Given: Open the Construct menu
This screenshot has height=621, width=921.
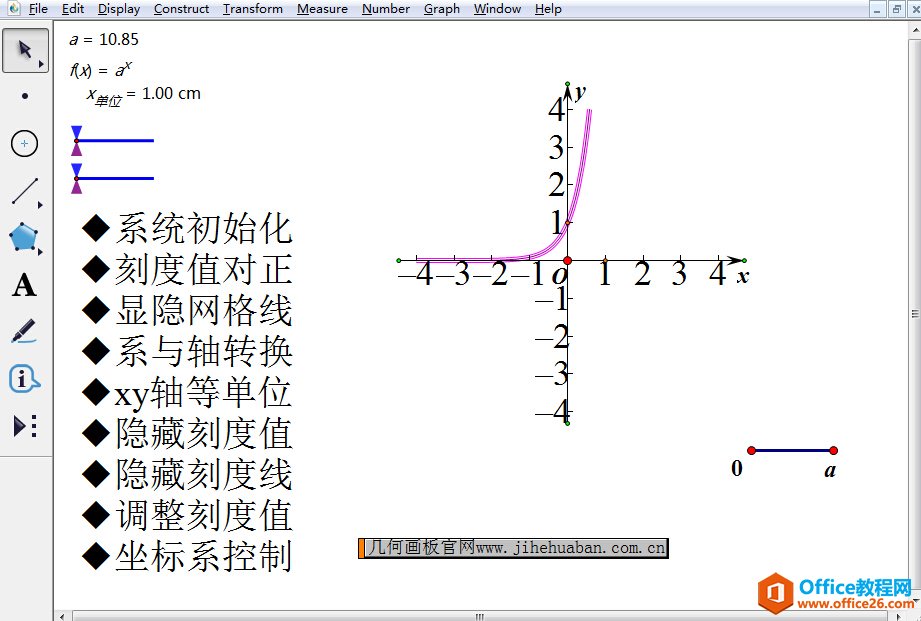Looking at the screenshot, I should [181, 9].
